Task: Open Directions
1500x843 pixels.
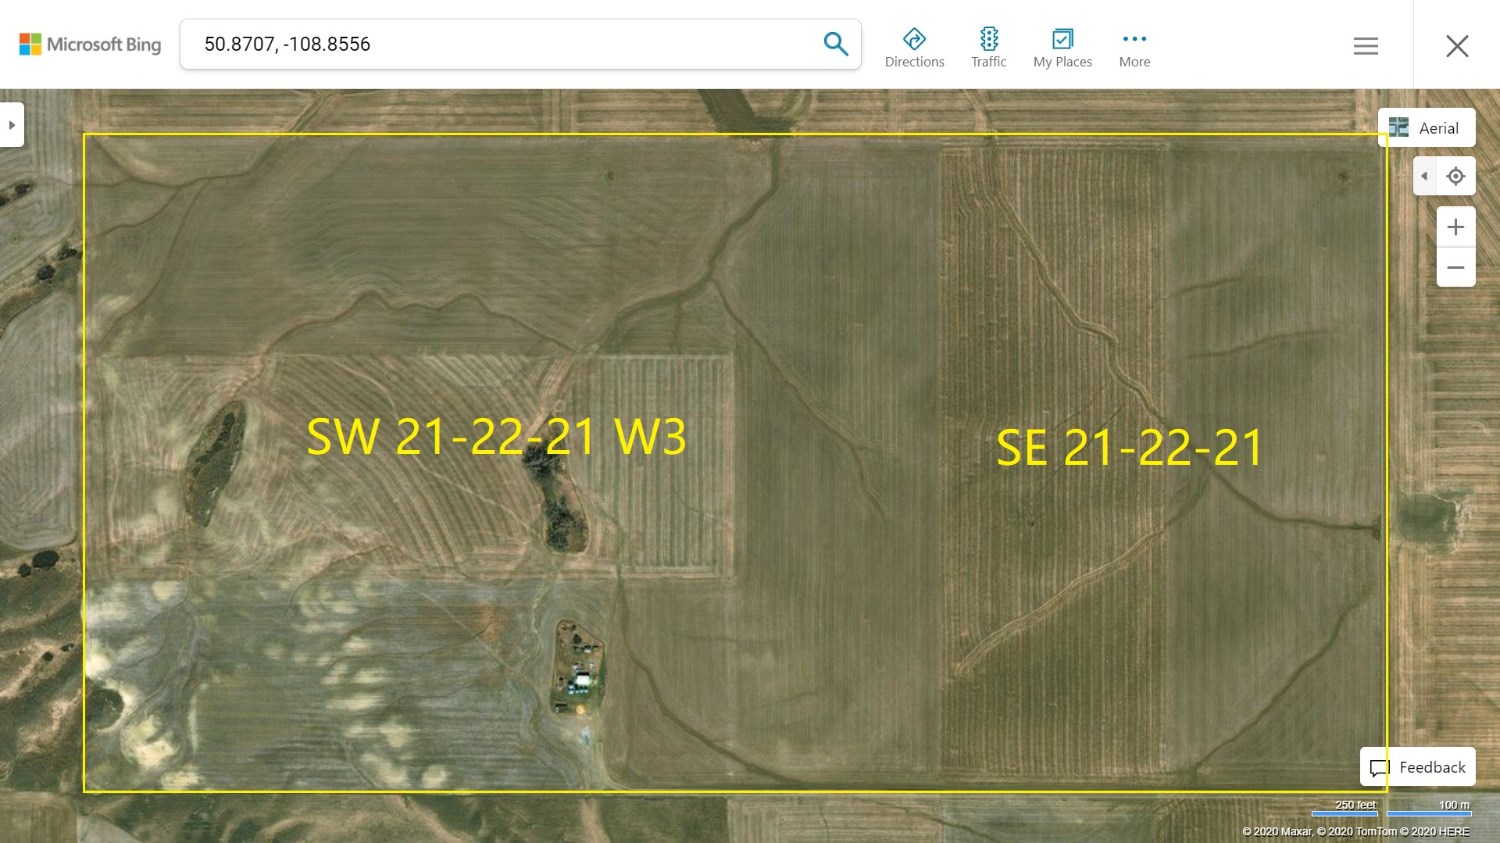Action: click(914, 48)
